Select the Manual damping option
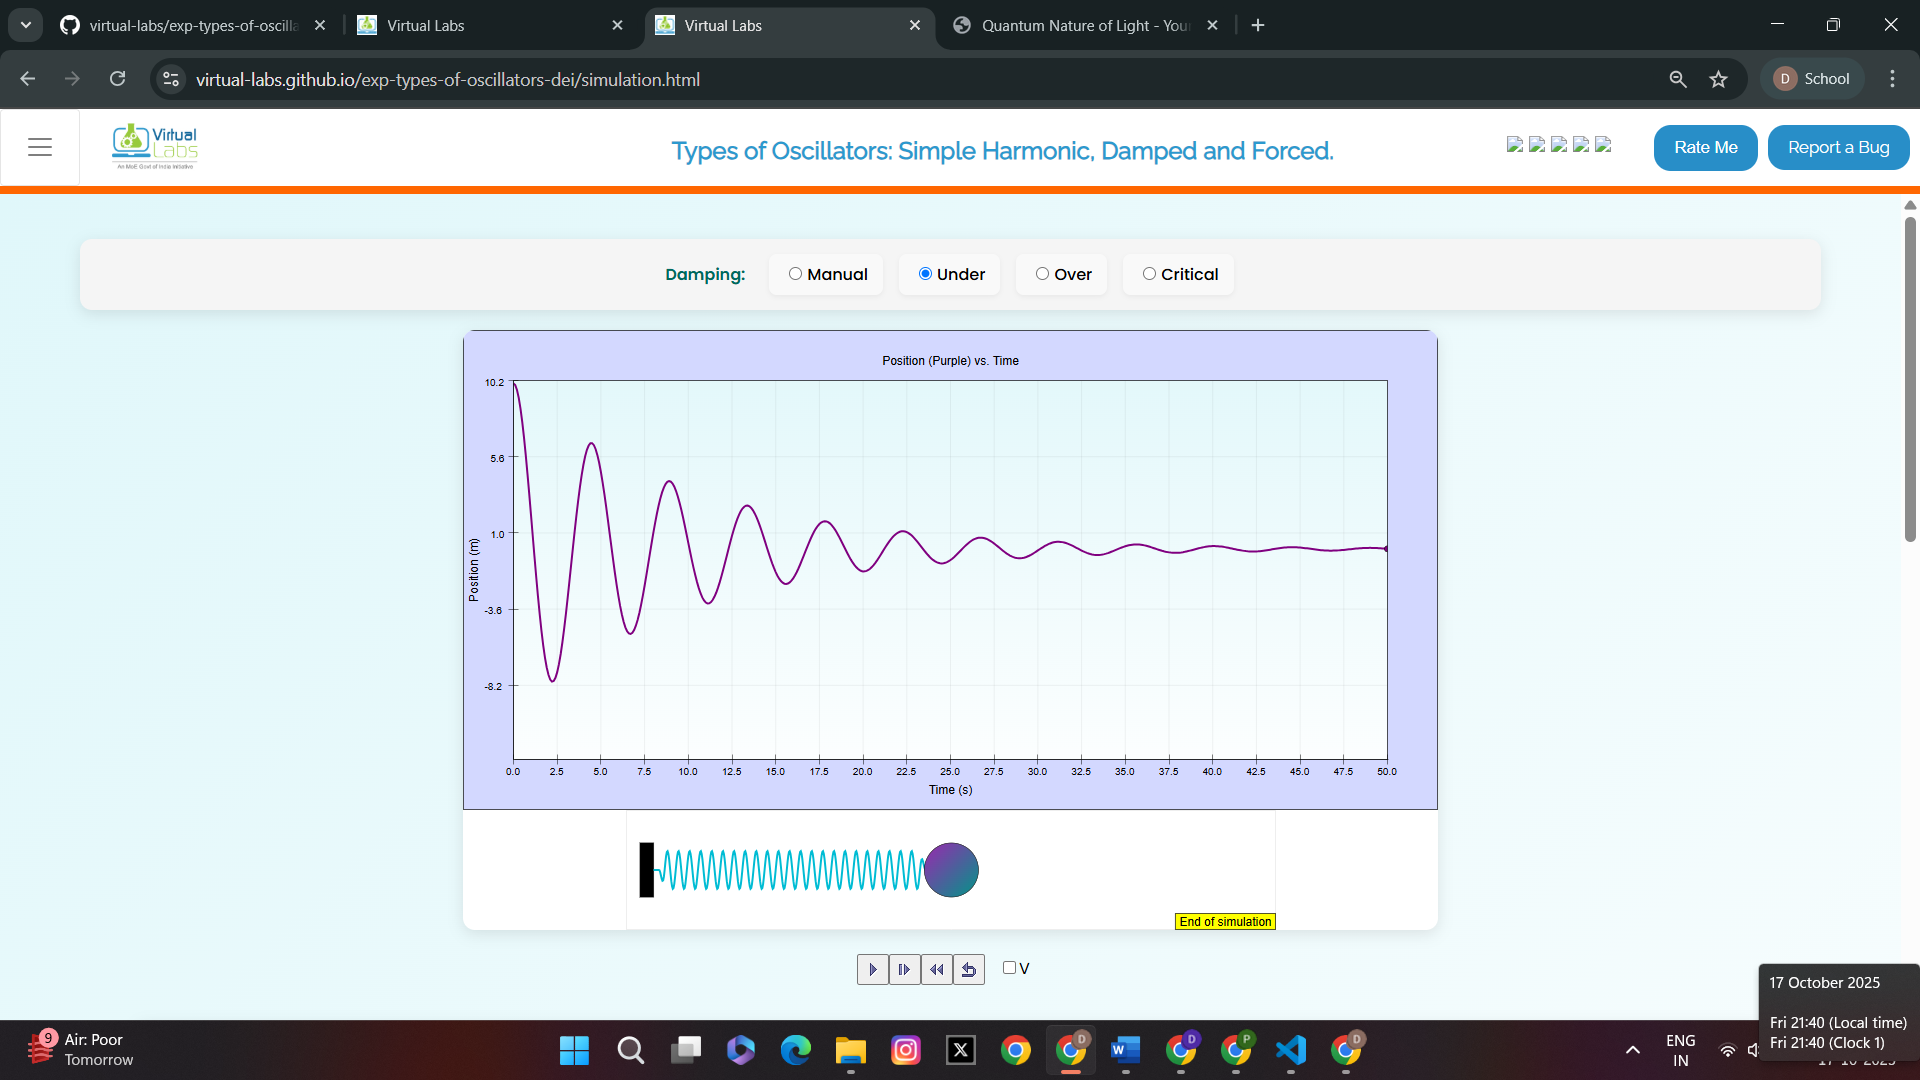 point(795,273)
